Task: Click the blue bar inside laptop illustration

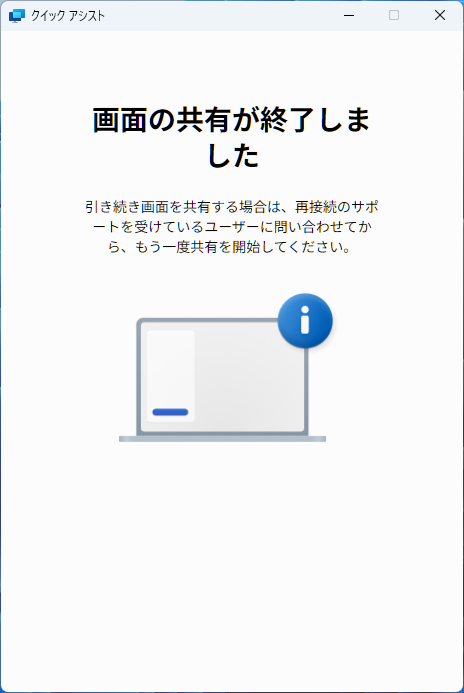Action: (170, 412)
